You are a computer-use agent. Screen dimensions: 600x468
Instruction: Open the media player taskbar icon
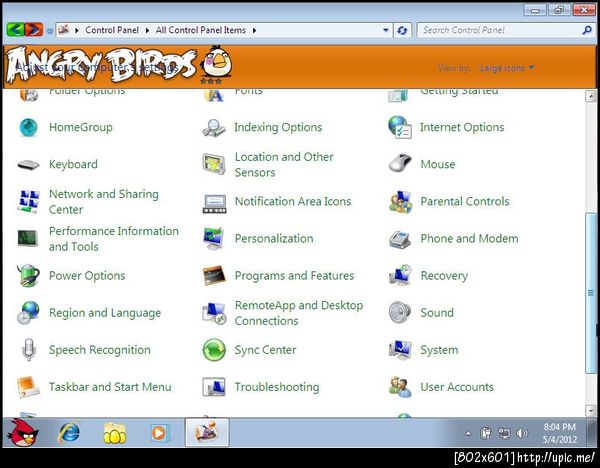[159, 433]
